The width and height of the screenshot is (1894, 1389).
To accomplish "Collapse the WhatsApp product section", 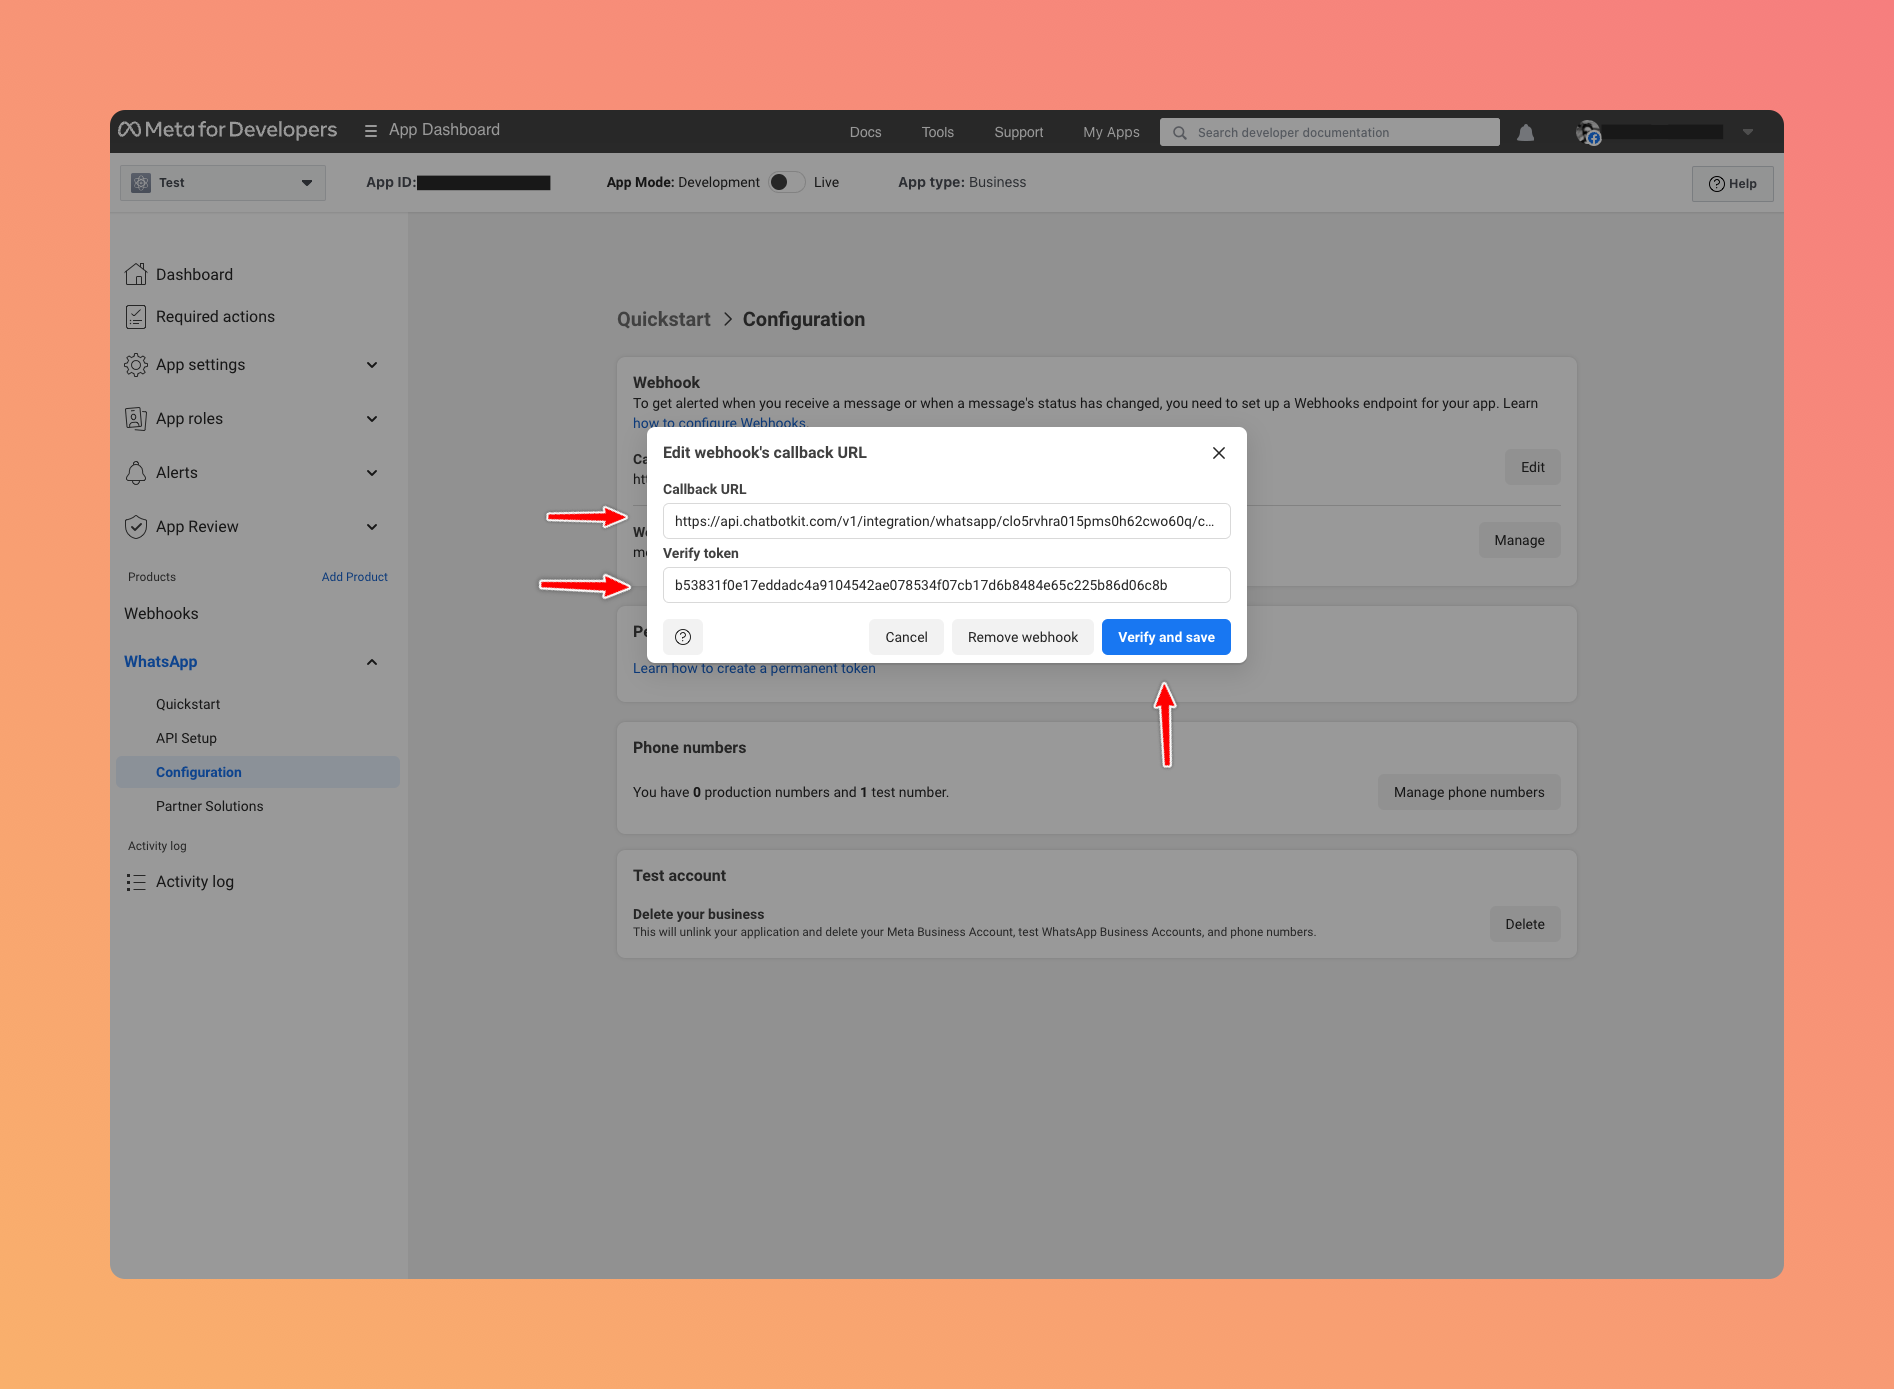I will 372,662.
